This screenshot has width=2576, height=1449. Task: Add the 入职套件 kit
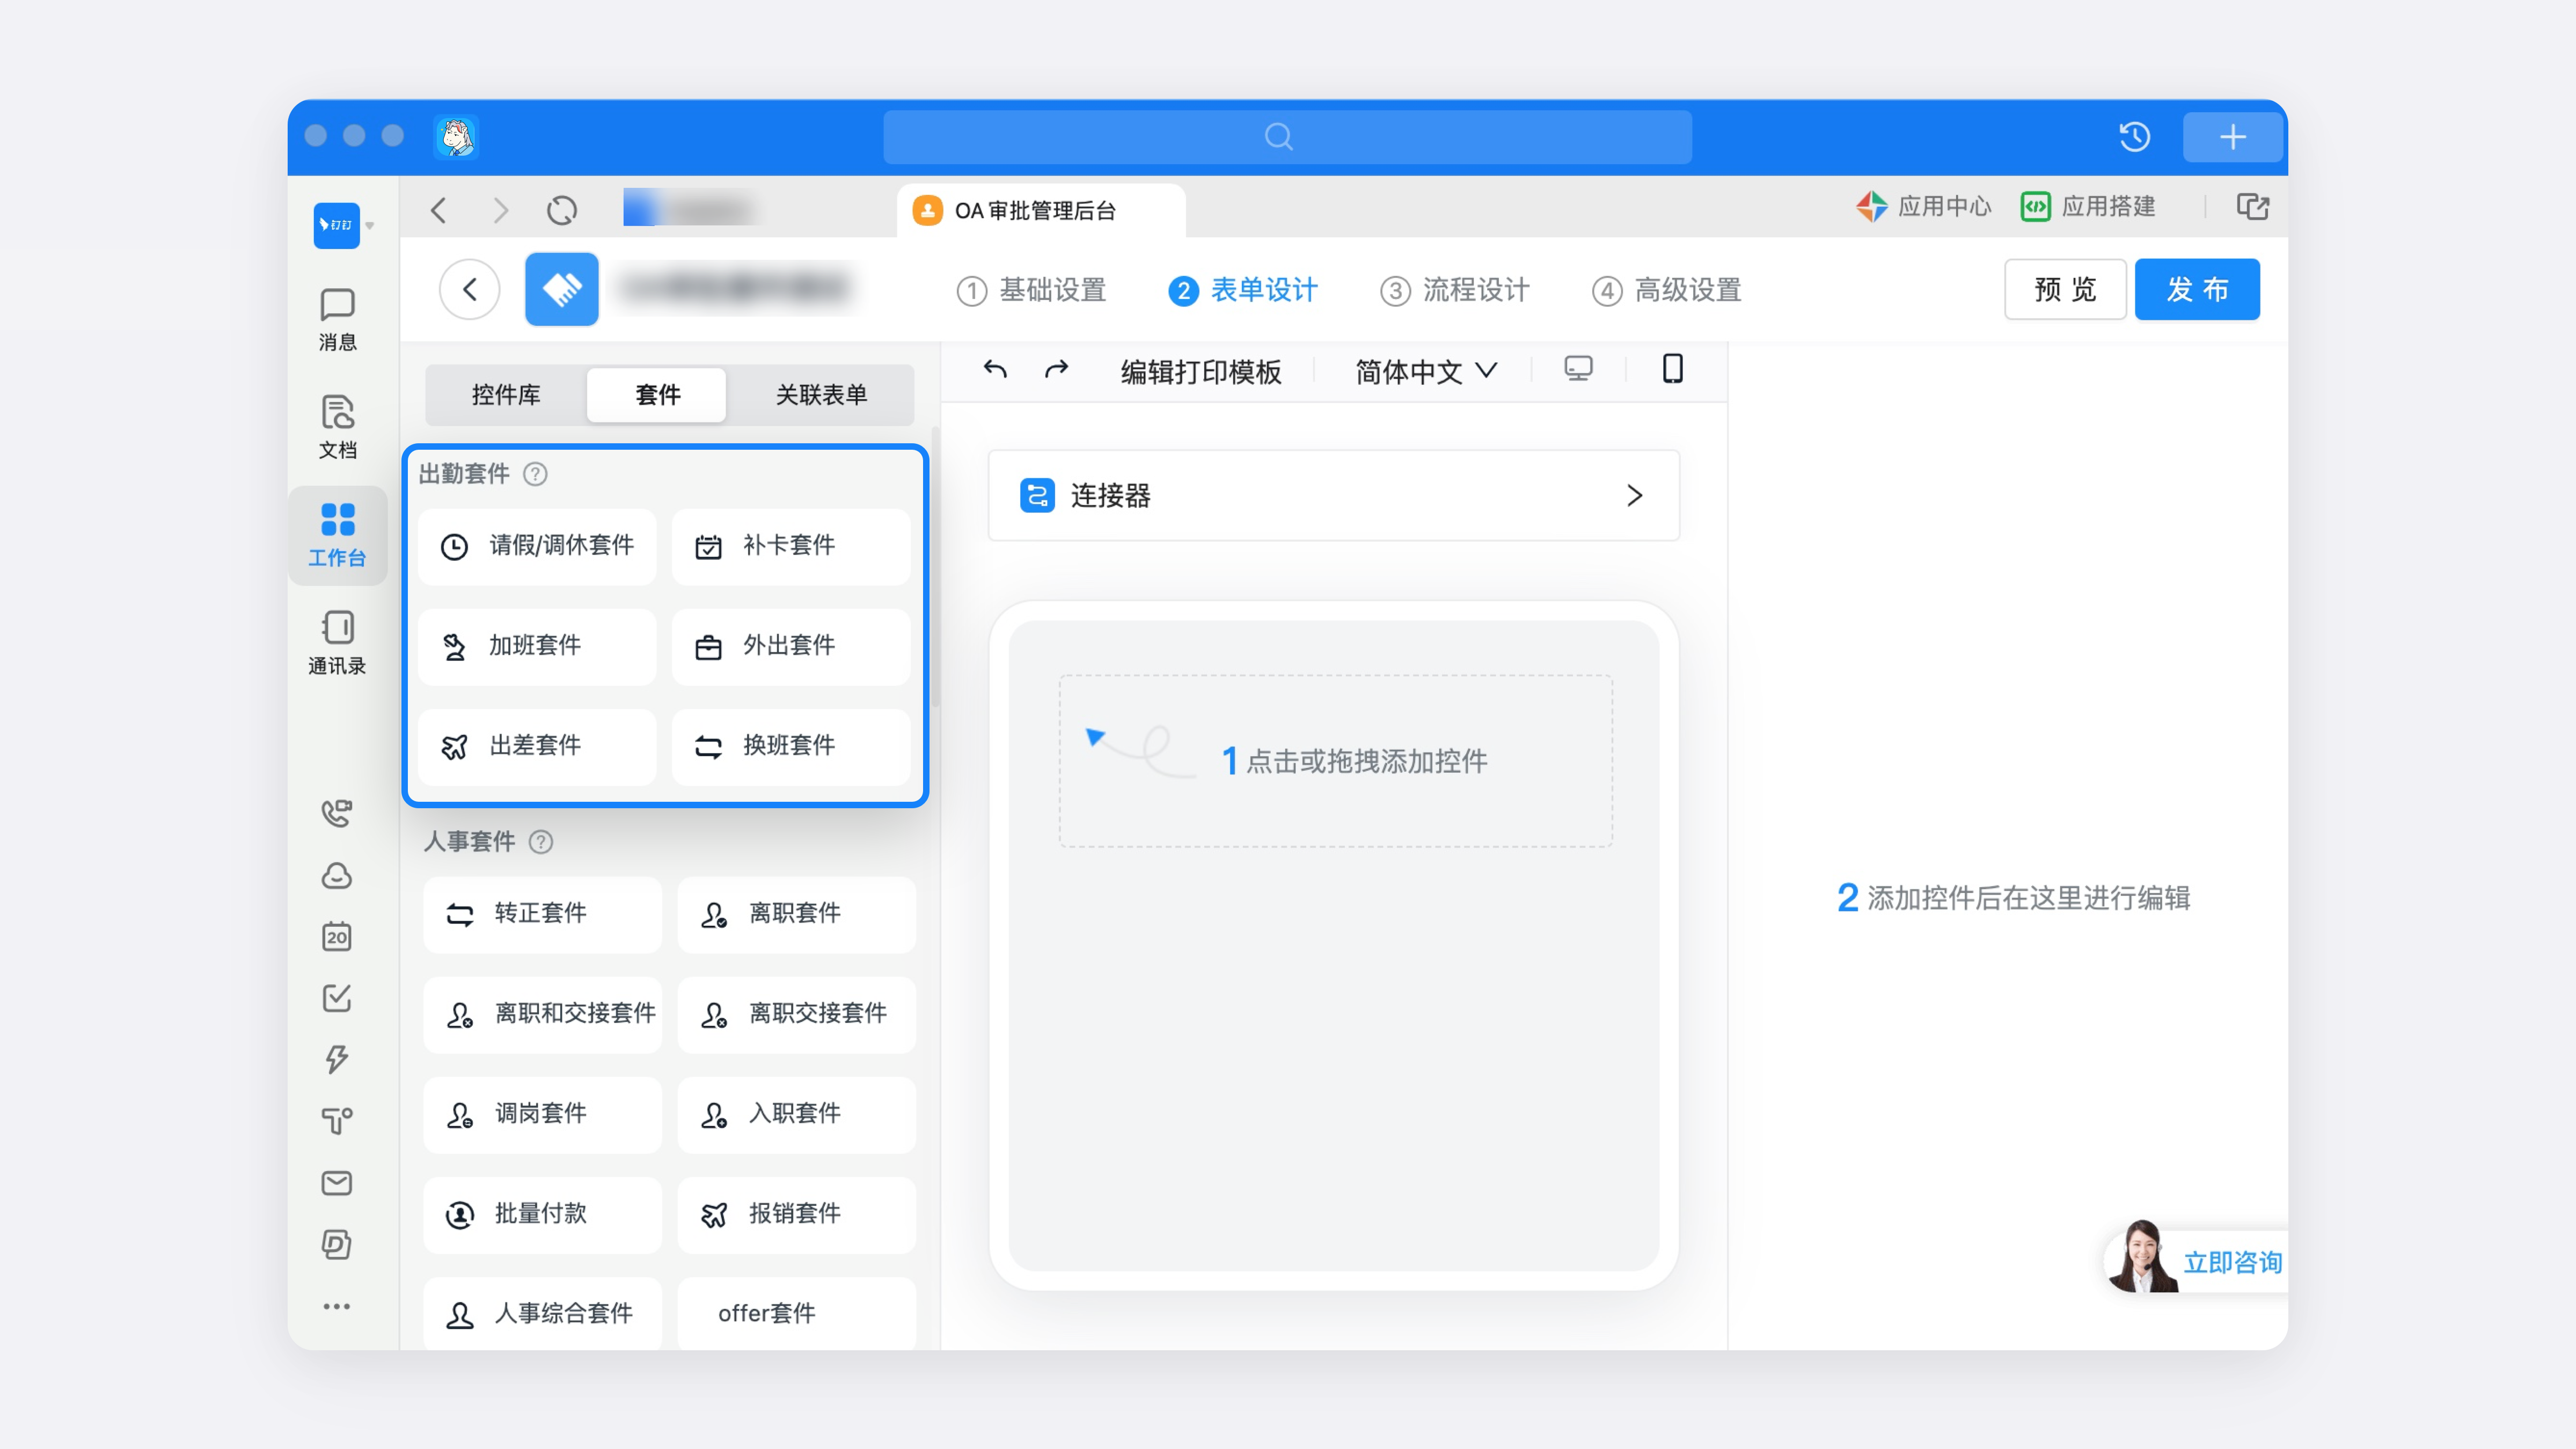(x=797, y=1114)
